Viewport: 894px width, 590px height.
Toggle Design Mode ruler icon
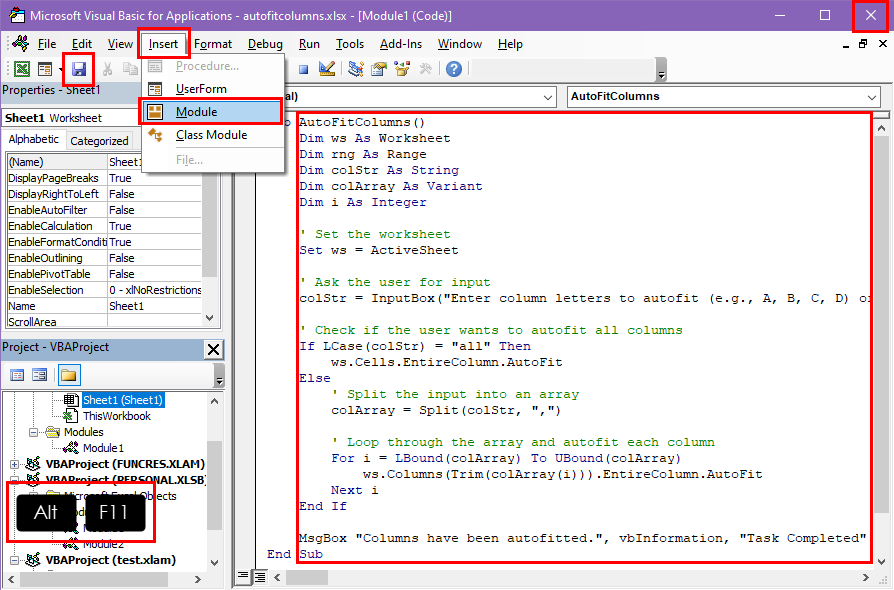click(x=327, y=69)
